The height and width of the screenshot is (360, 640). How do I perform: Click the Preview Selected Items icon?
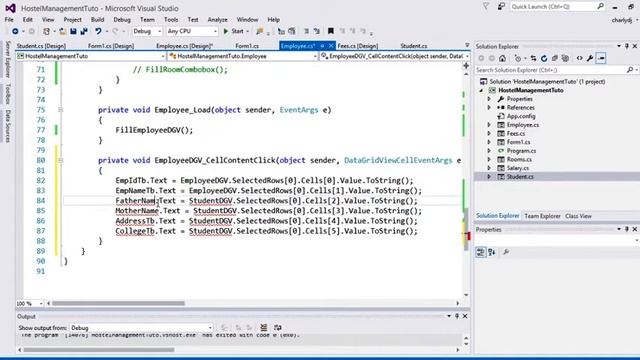click(x=601, y=58)
